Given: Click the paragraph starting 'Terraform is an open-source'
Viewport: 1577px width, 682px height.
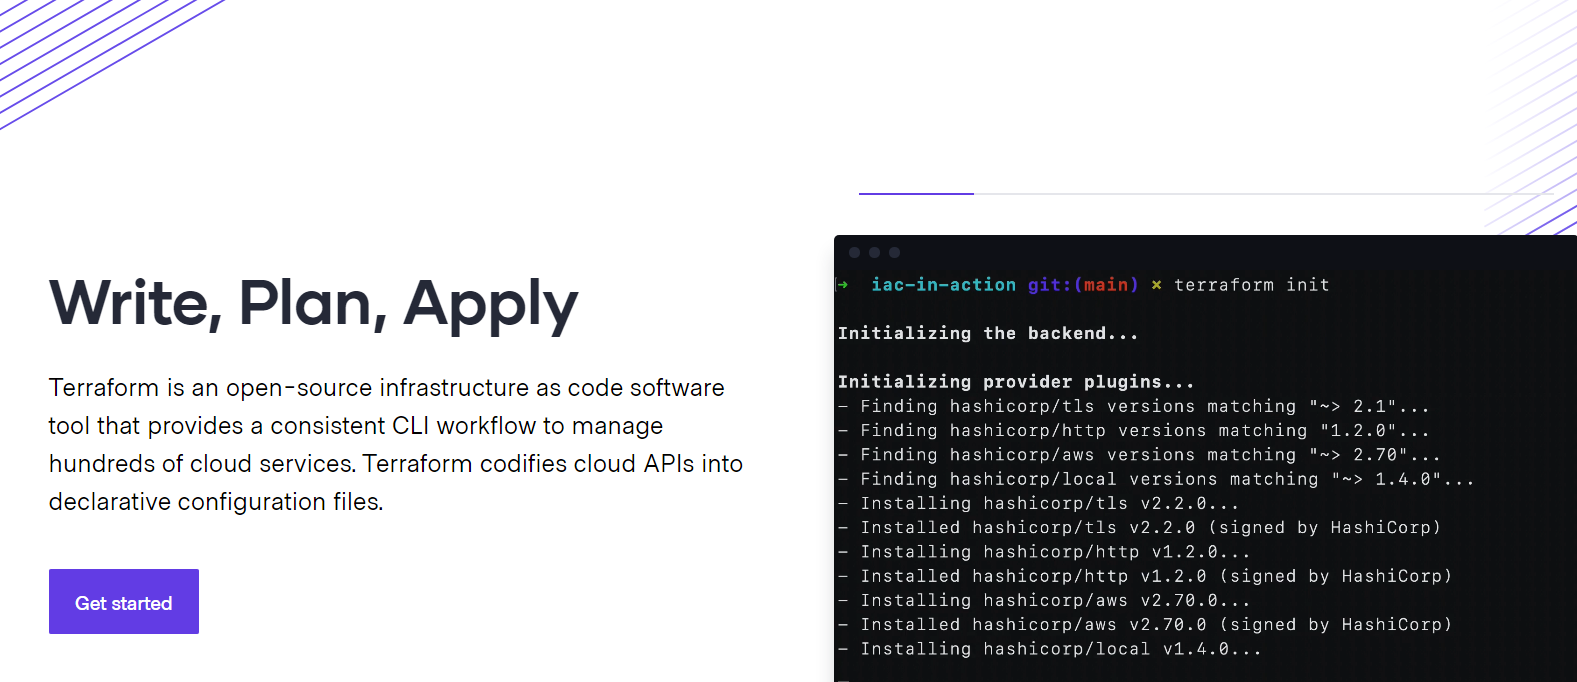Looking at the screenshot, I should tap(396, 444).
